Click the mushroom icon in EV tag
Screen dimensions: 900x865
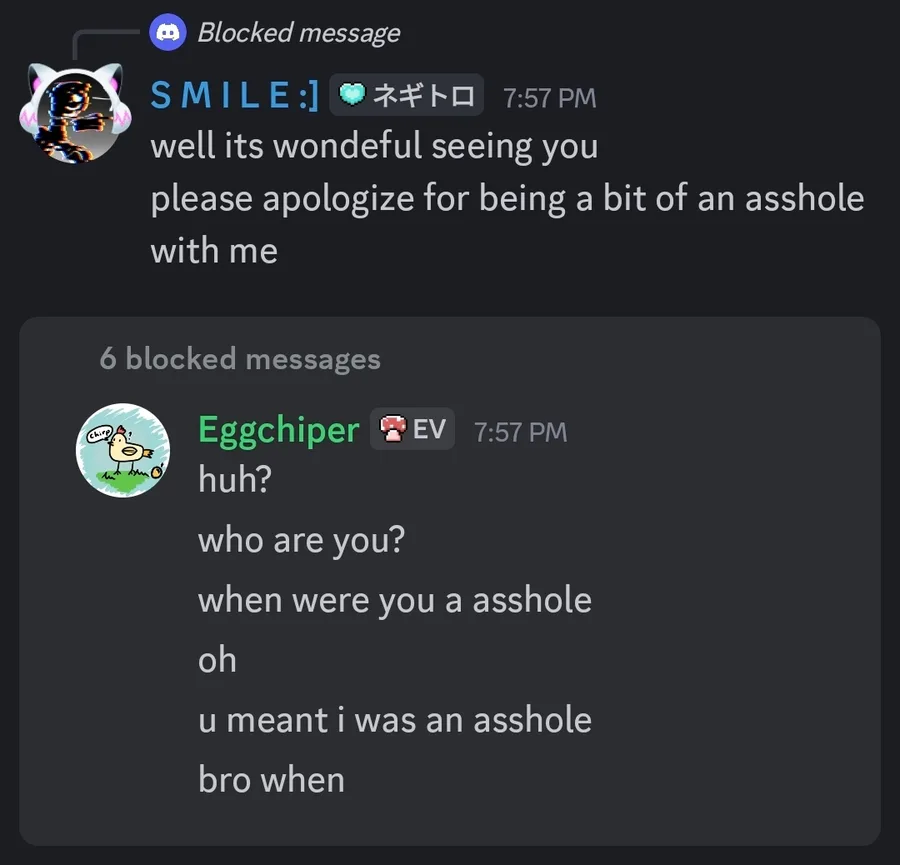pos(392,430)
